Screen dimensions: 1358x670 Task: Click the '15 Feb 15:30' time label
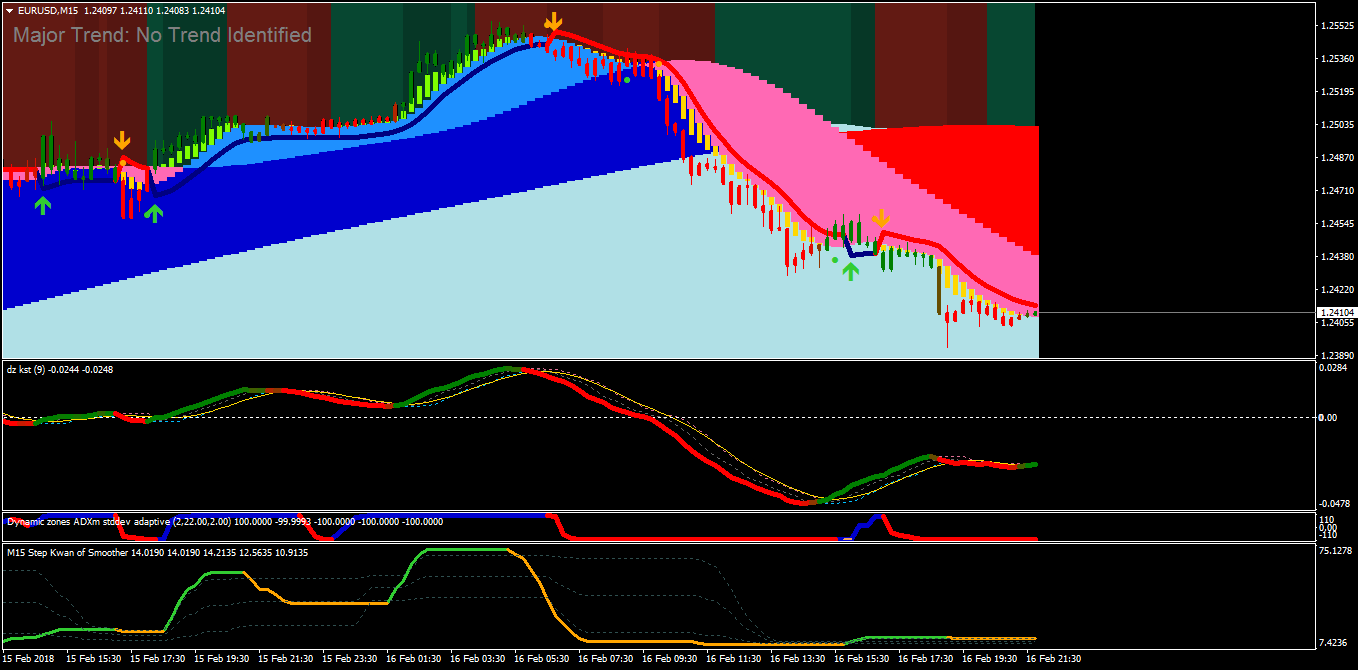coord(94,660)
